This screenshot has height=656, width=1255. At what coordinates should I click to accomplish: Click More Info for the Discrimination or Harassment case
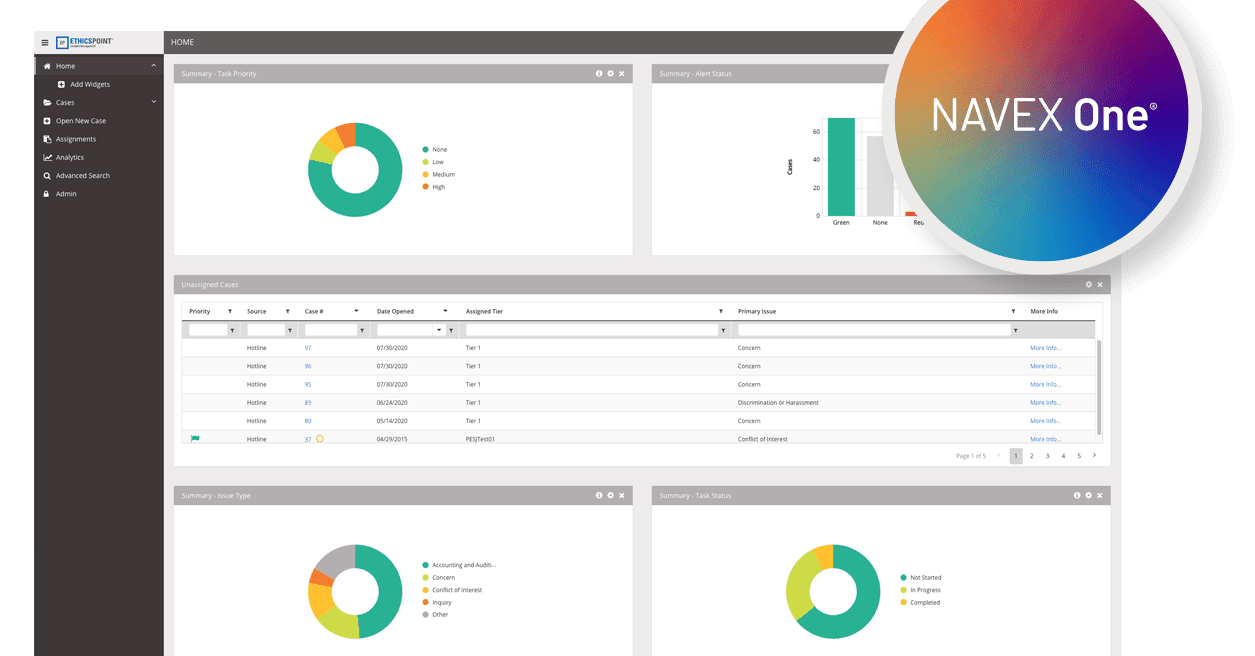coord(1047,402)
